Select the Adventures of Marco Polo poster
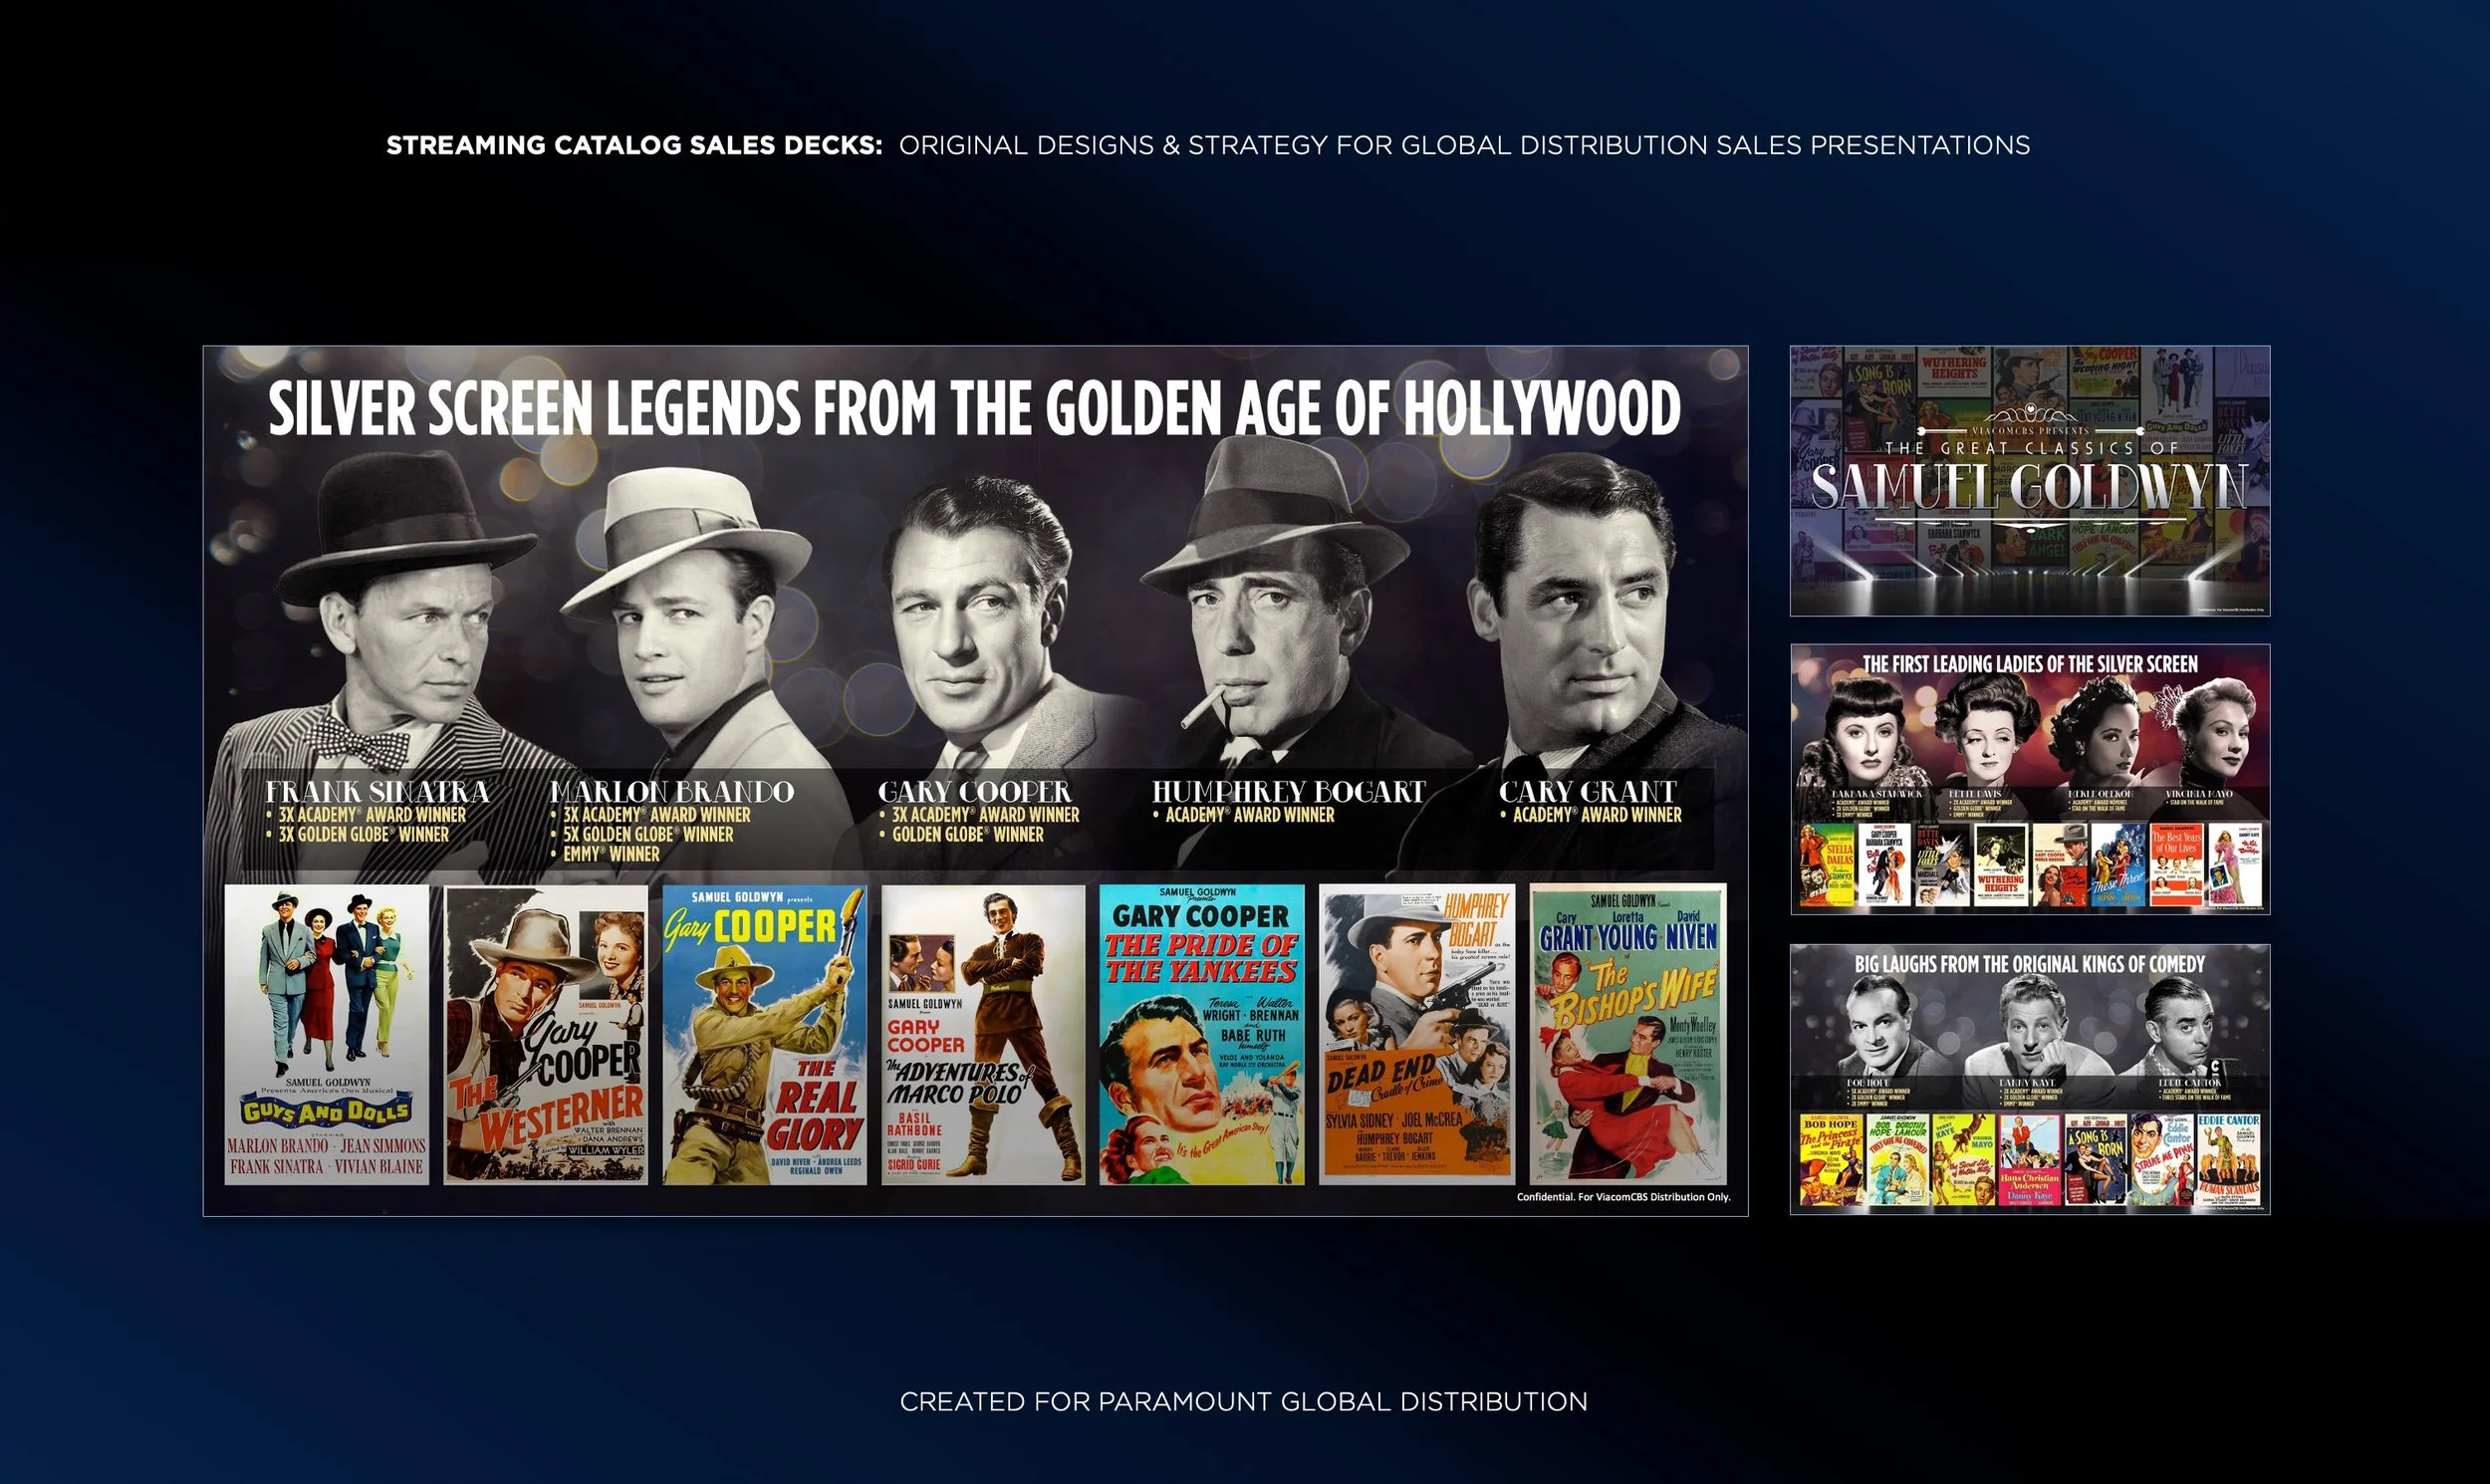2490x1484 pixels. click(x=983, y=1034)
